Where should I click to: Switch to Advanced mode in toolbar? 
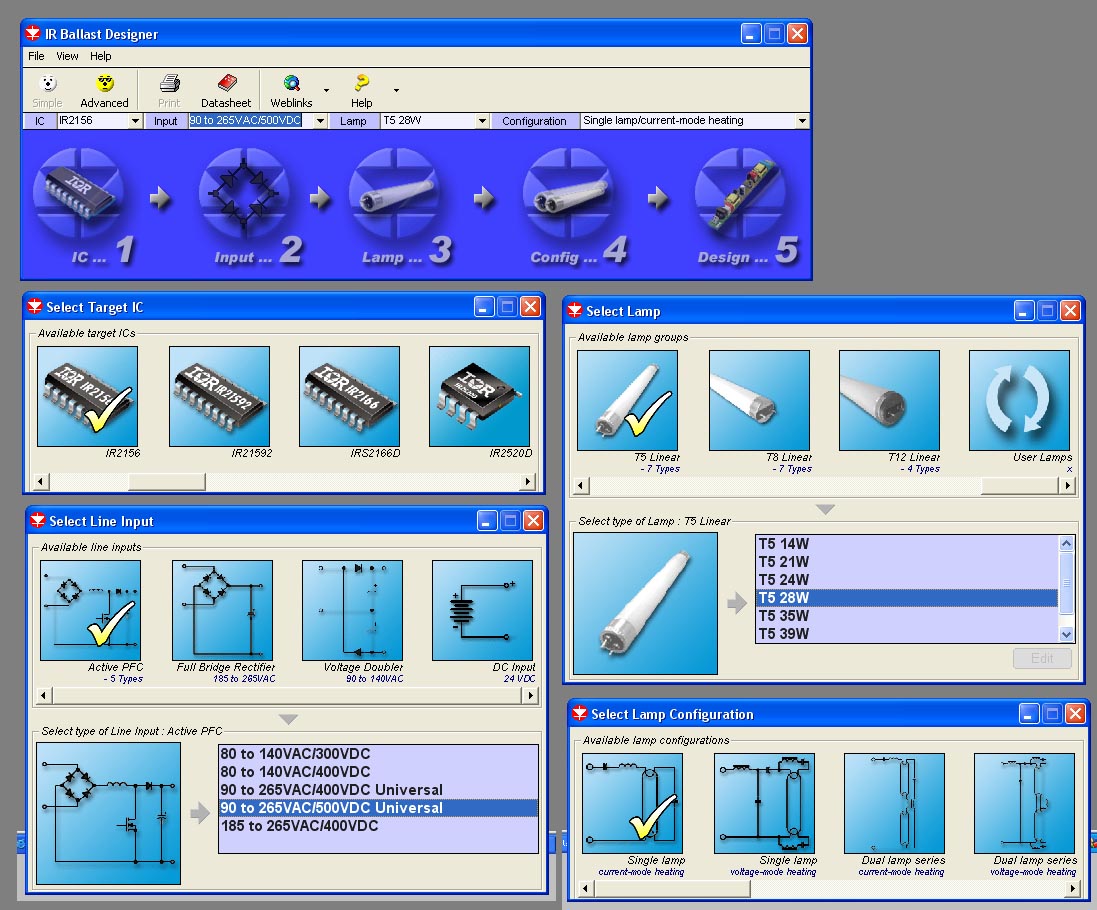(104, 91)
